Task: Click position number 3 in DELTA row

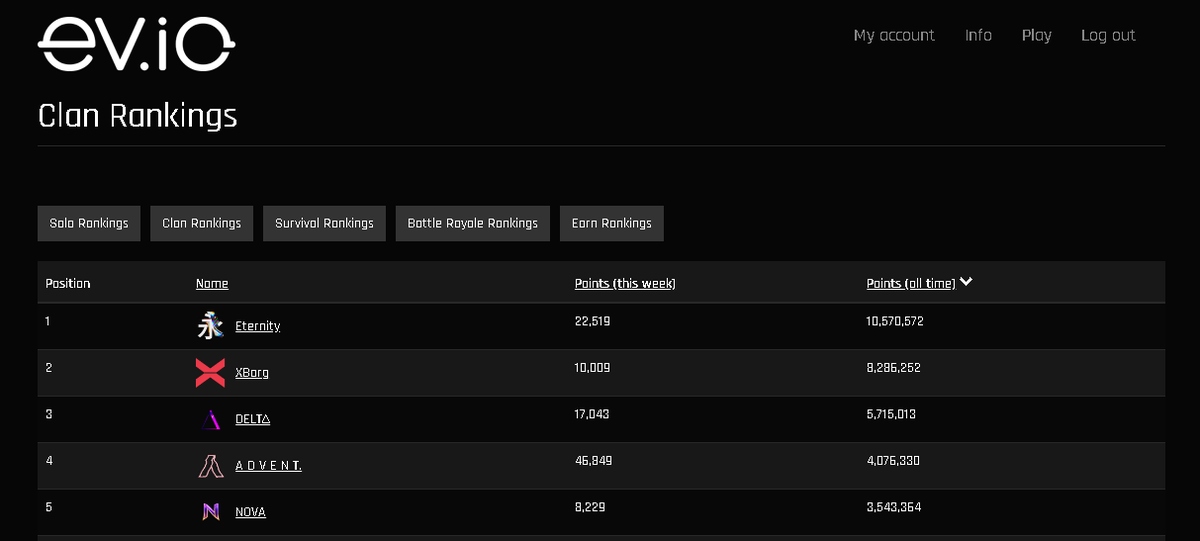Action: pyautogui.click(x=49, y=414)
